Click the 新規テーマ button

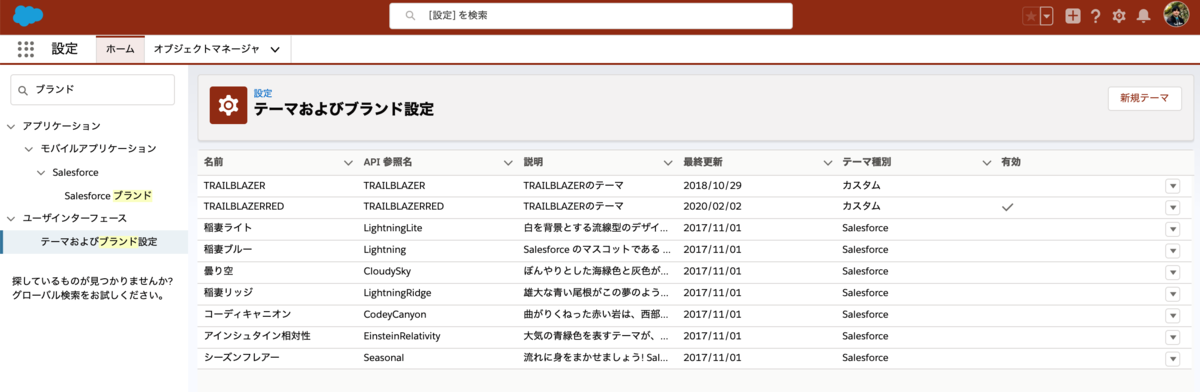pyautogui.click(x=1144, y=98)
